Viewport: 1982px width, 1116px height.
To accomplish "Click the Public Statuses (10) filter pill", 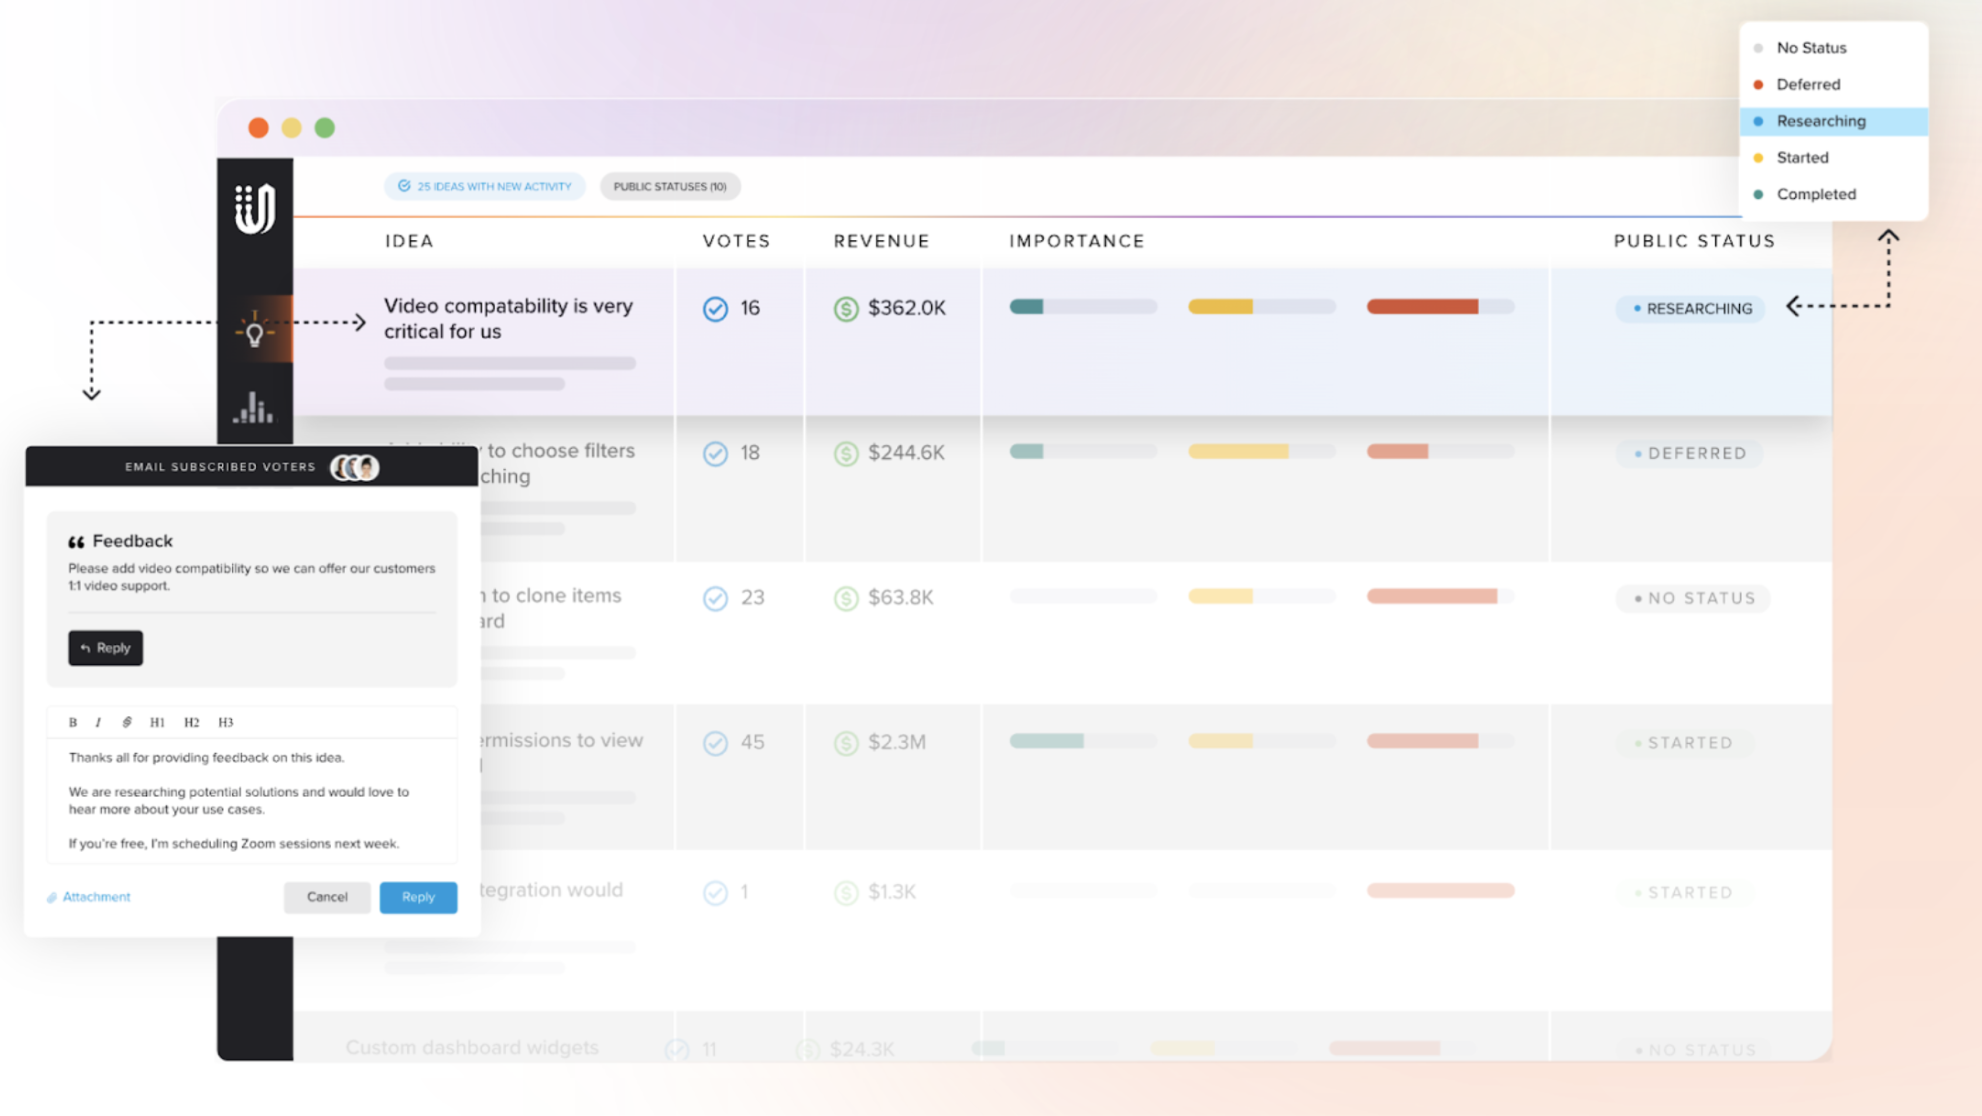I will 670,186.
